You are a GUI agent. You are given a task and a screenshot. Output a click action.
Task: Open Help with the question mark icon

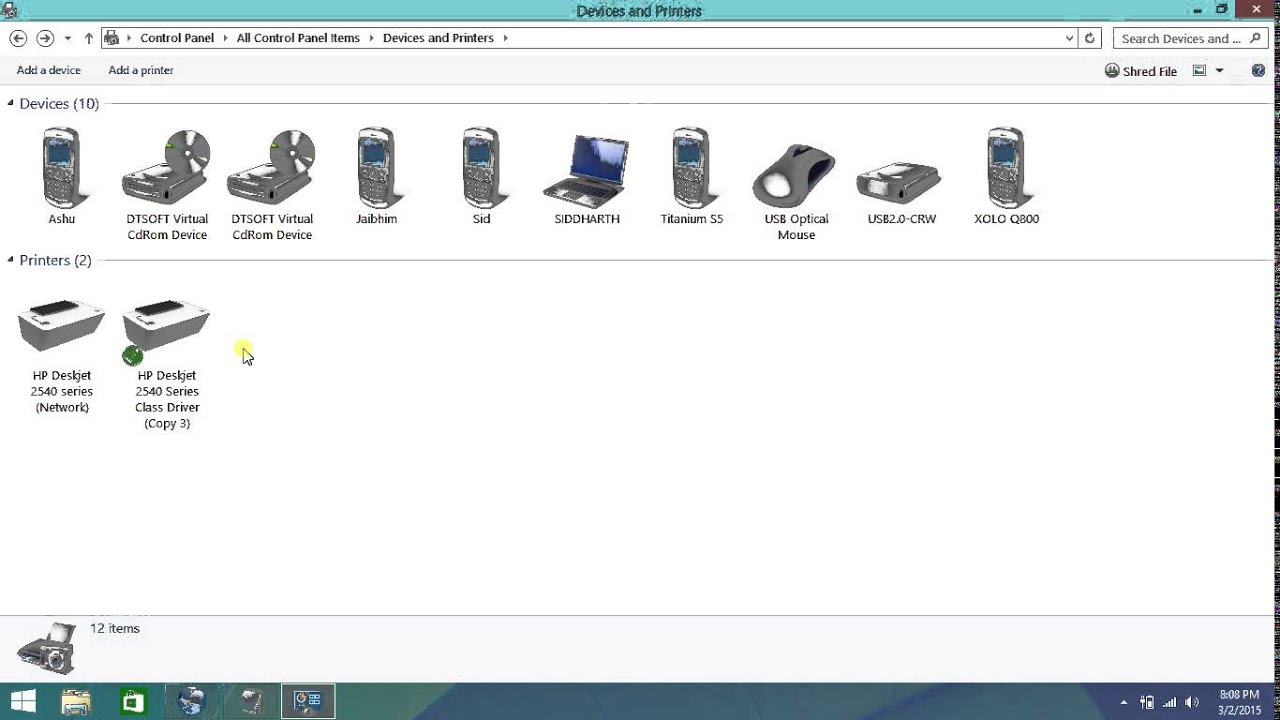pos(1258,71)
